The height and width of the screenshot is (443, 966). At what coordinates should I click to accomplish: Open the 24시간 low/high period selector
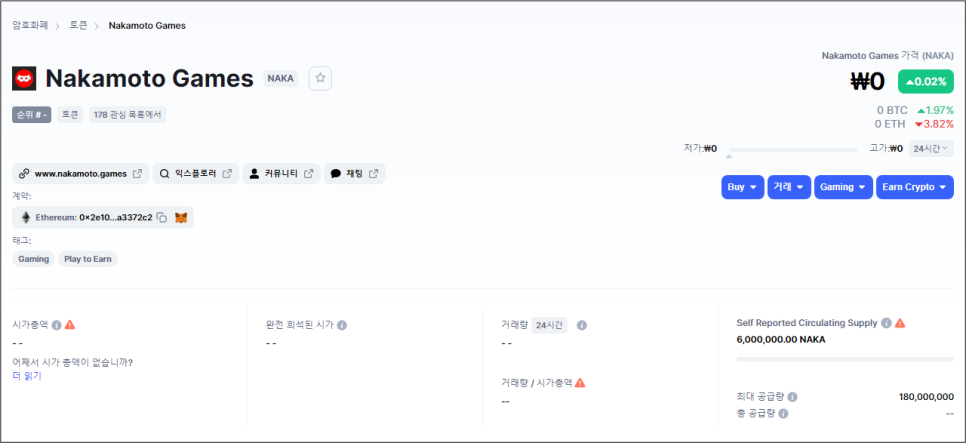(931, 148)
